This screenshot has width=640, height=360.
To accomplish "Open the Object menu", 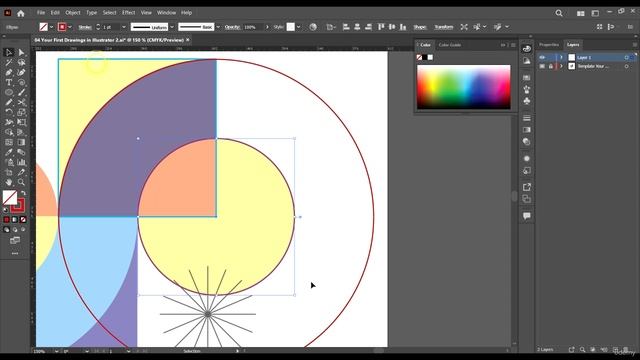I will point(73,13).
